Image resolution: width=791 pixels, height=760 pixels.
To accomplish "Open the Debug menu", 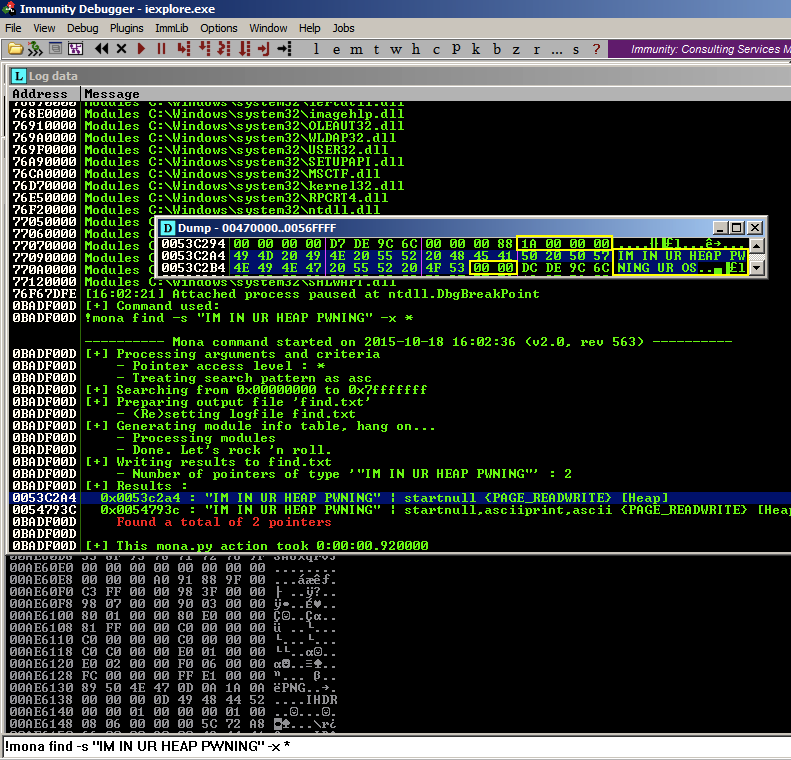I will 83,28.
